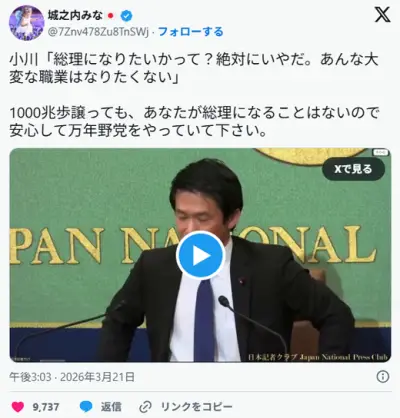Open the info circle icon
This screenshot has height=418, width=400.
[383, 377]
